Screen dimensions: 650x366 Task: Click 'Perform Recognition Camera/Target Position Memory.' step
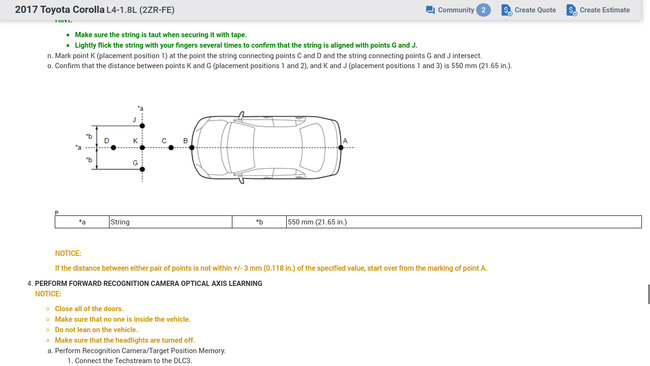pos(140,351)
